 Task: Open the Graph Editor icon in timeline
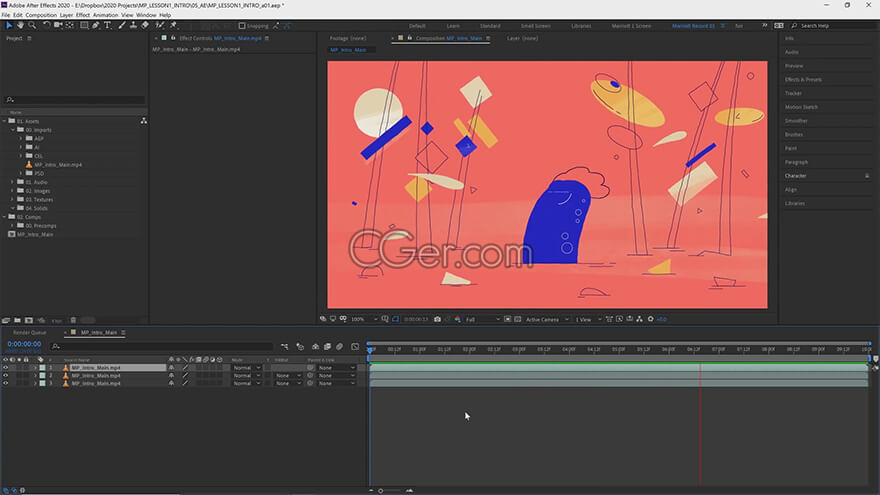[x=355, y=347]
